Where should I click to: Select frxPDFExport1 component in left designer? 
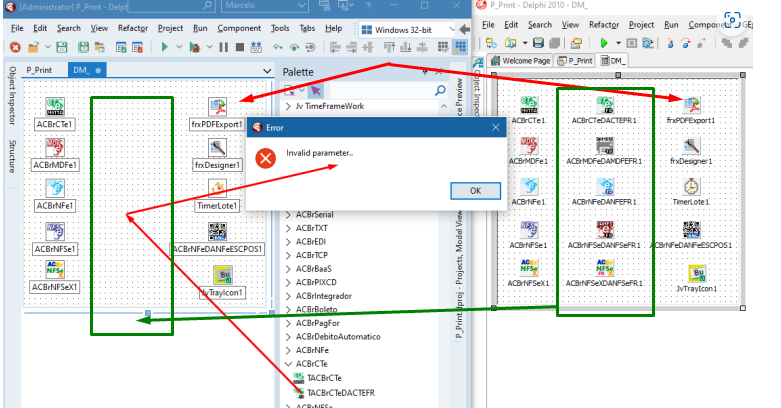tap(217, 107)
